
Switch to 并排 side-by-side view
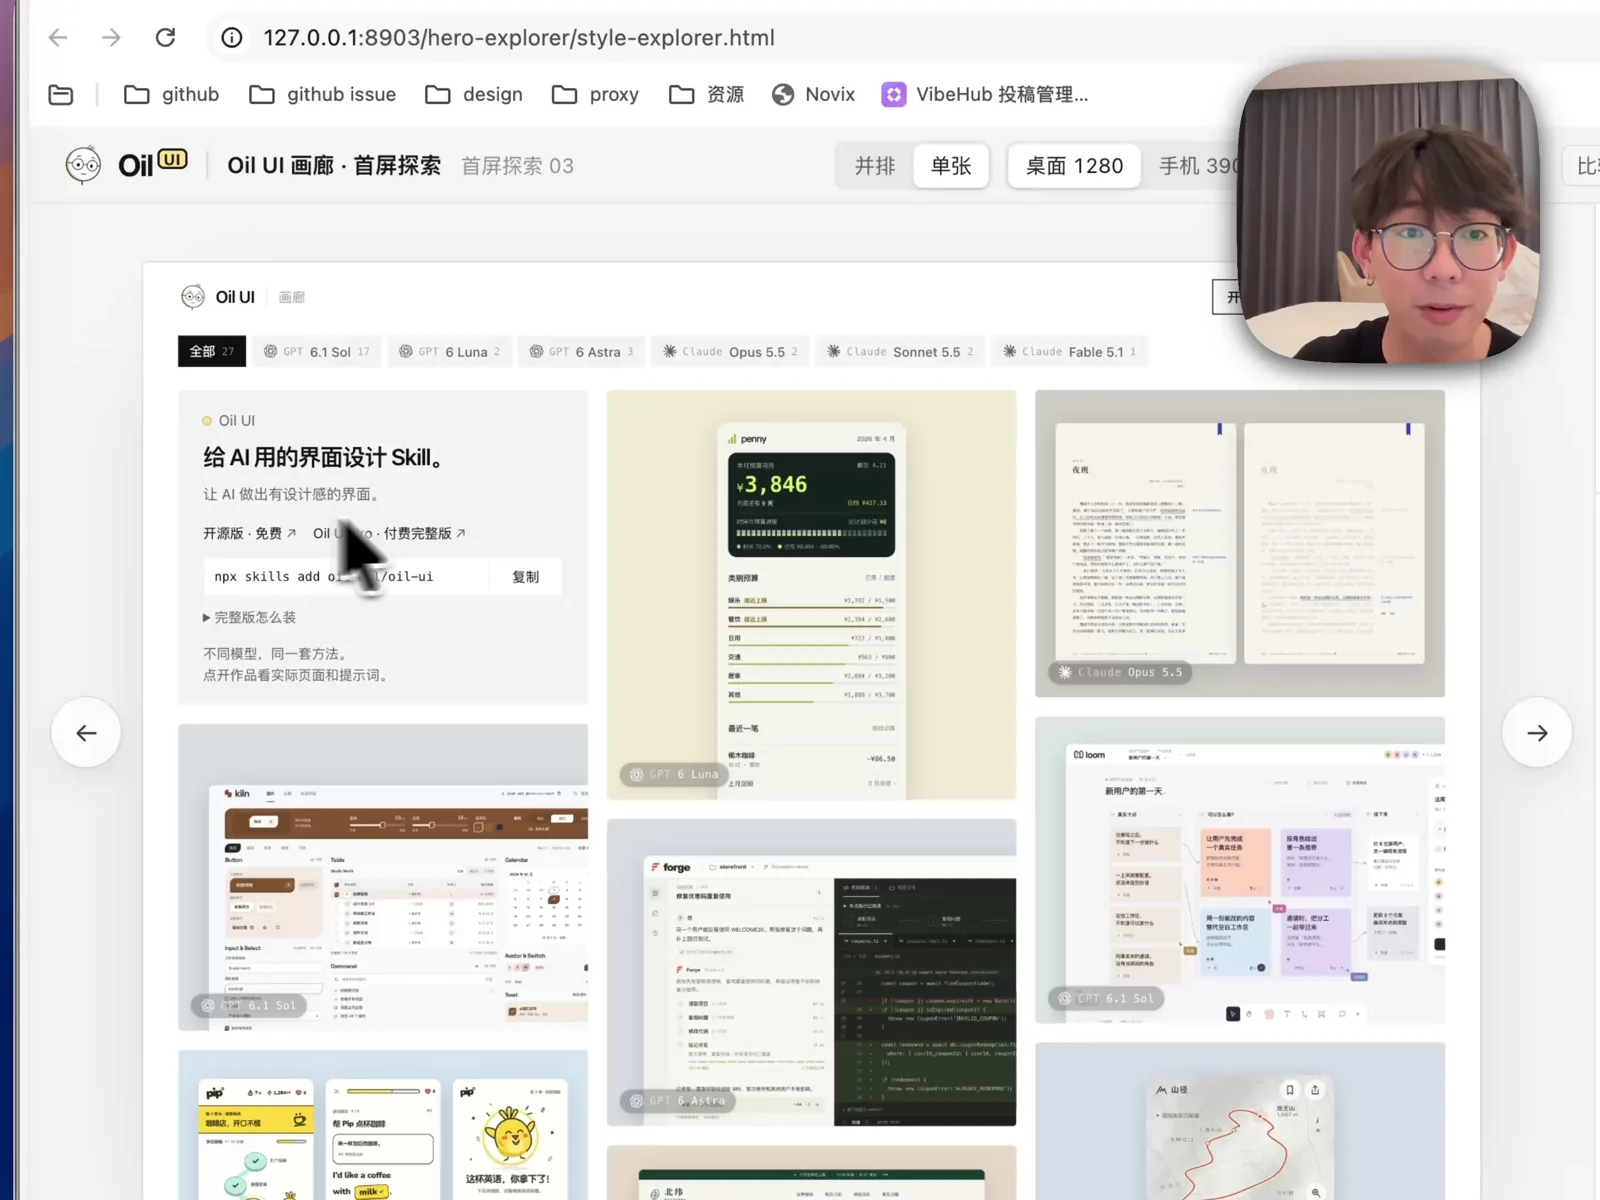tap(875, 166)
